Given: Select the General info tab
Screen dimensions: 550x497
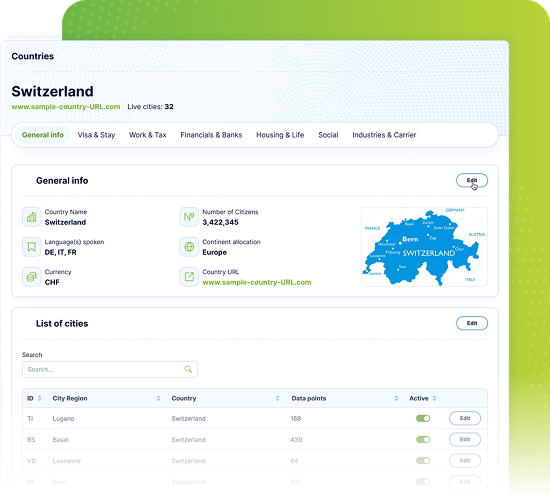Looking at the screenshot, I should coord(43,135).
